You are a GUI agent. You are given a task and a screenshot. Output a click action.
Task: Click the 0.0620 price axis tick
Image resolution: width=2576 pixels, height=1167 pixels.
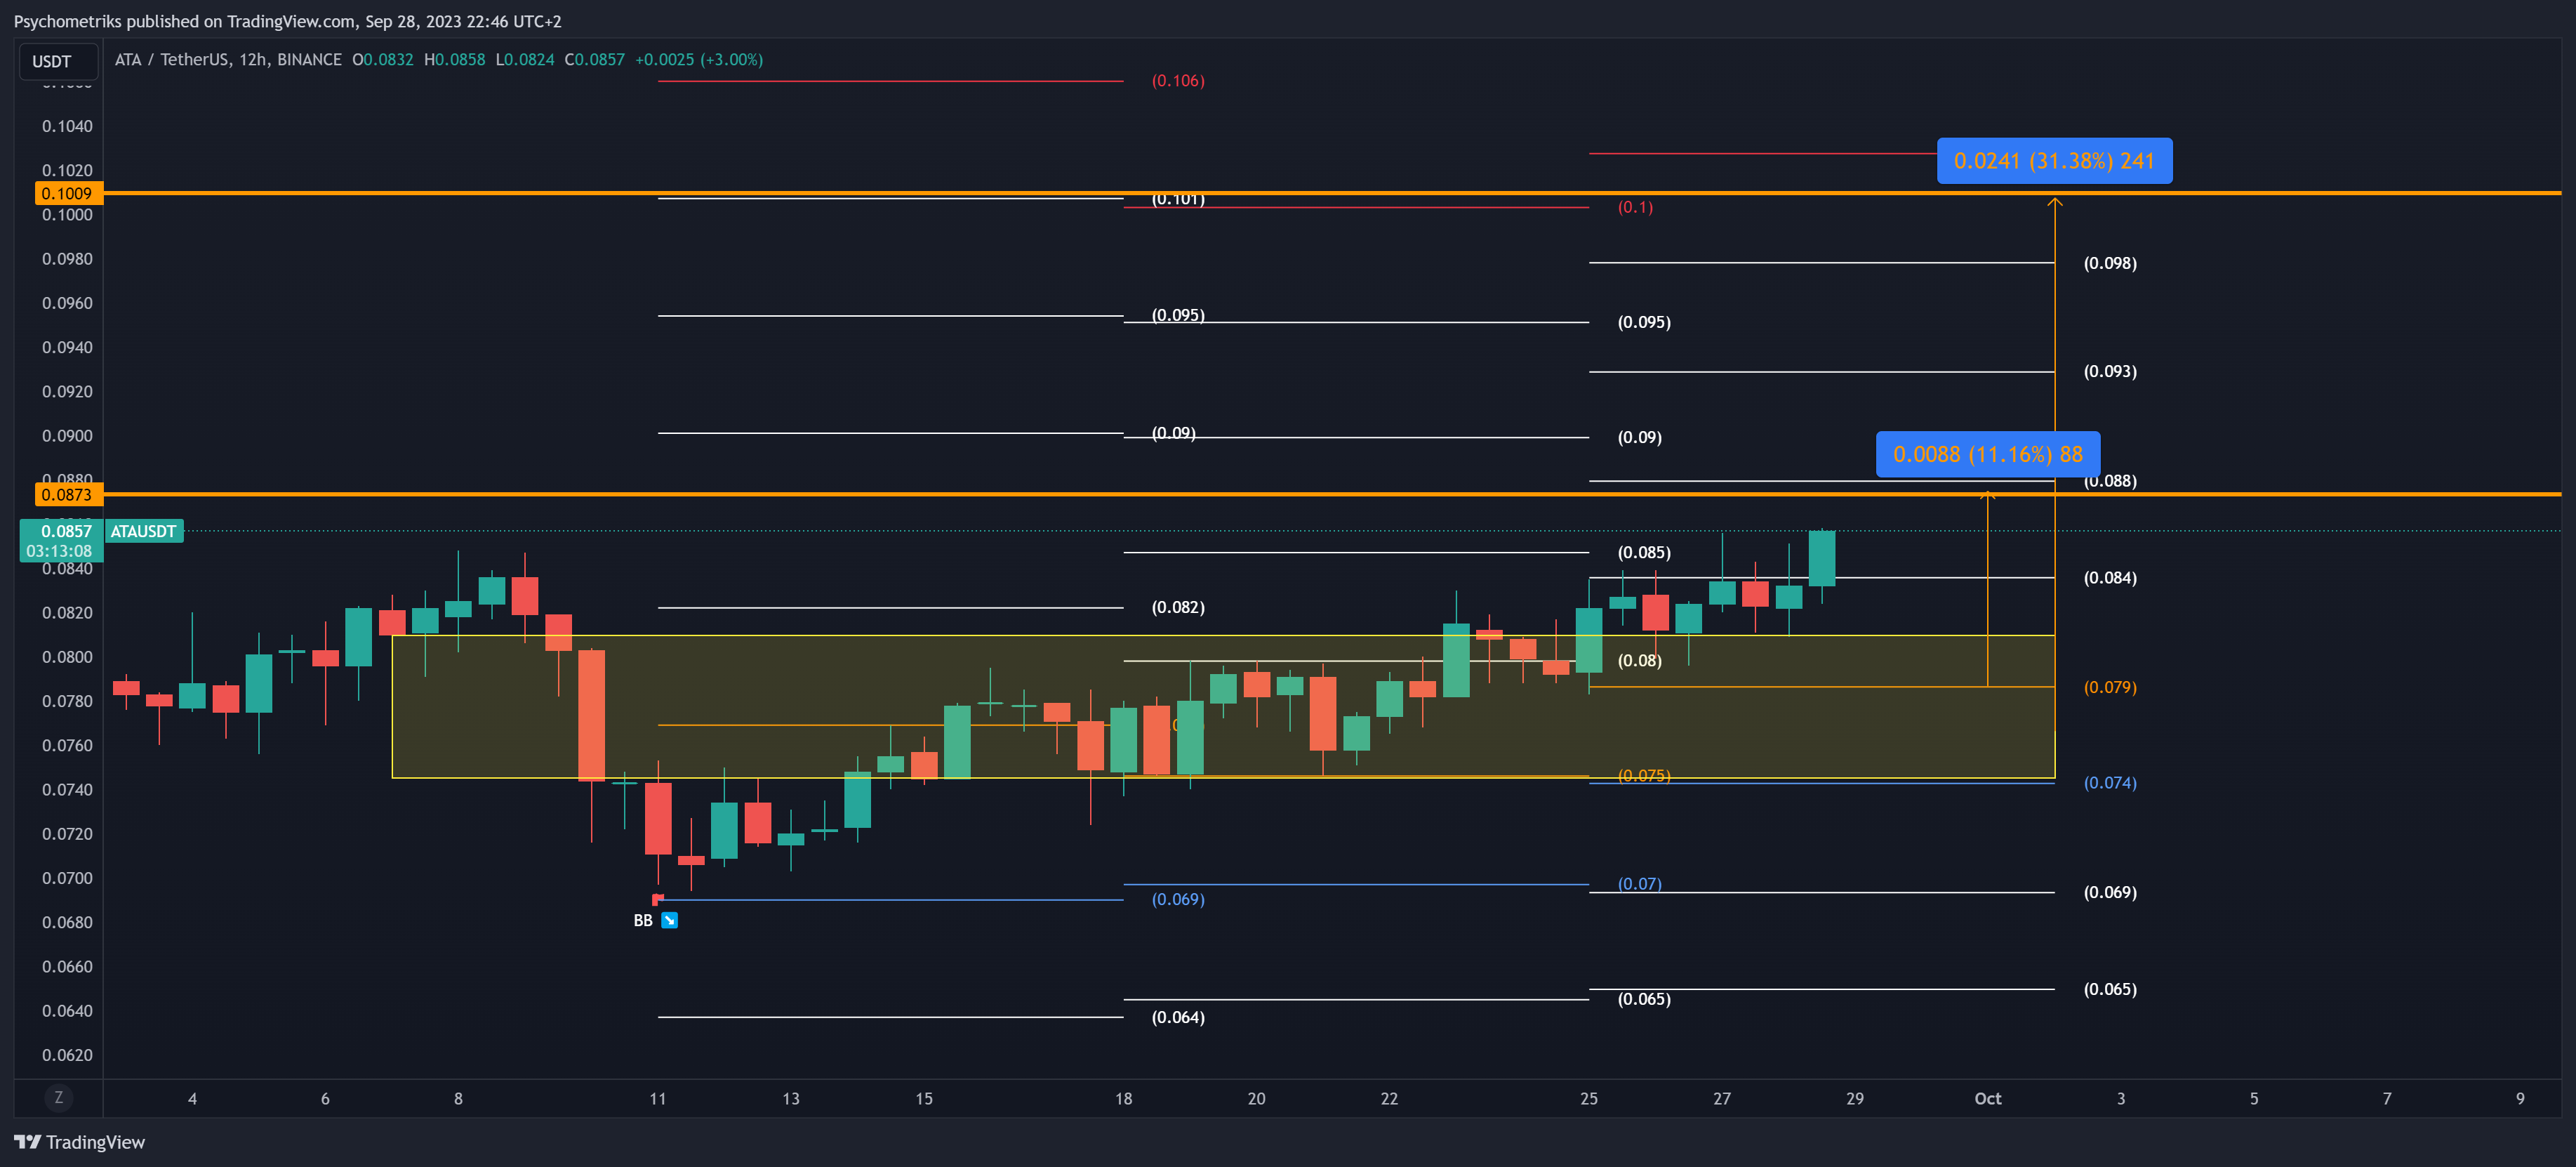pos(67,1055)
